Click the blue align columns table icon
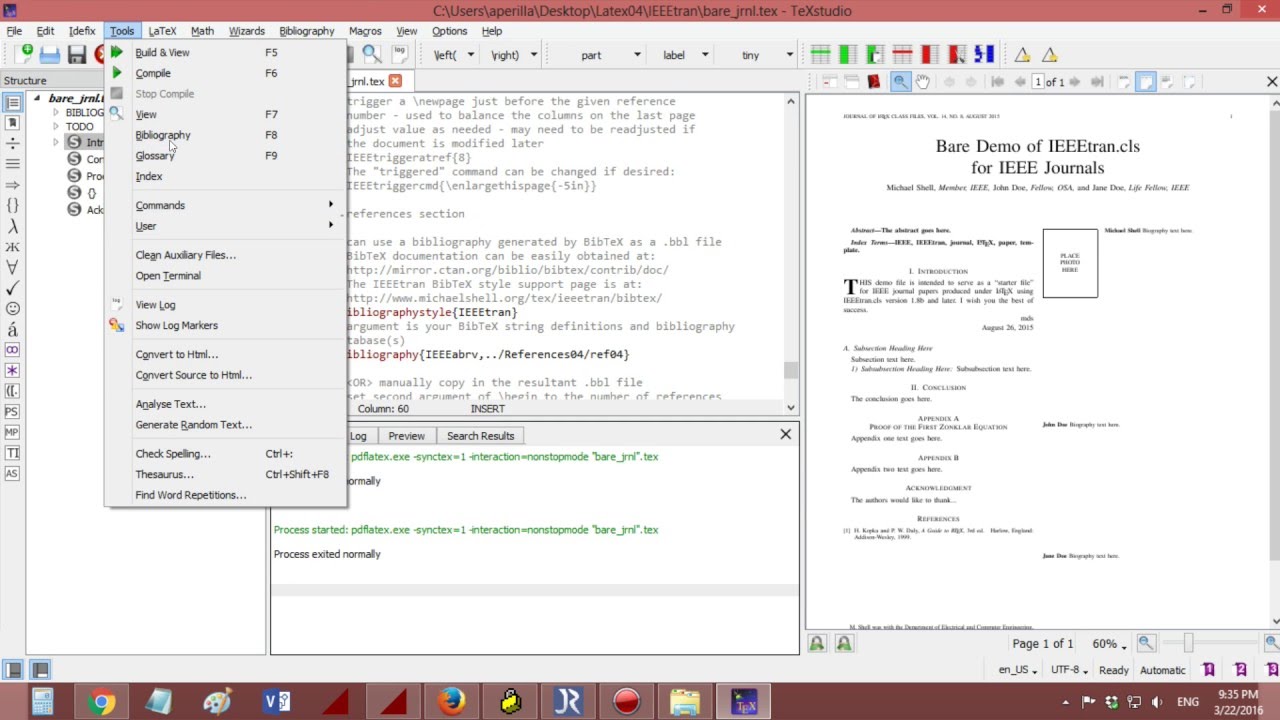1280x720 pixels. (984, 55)
